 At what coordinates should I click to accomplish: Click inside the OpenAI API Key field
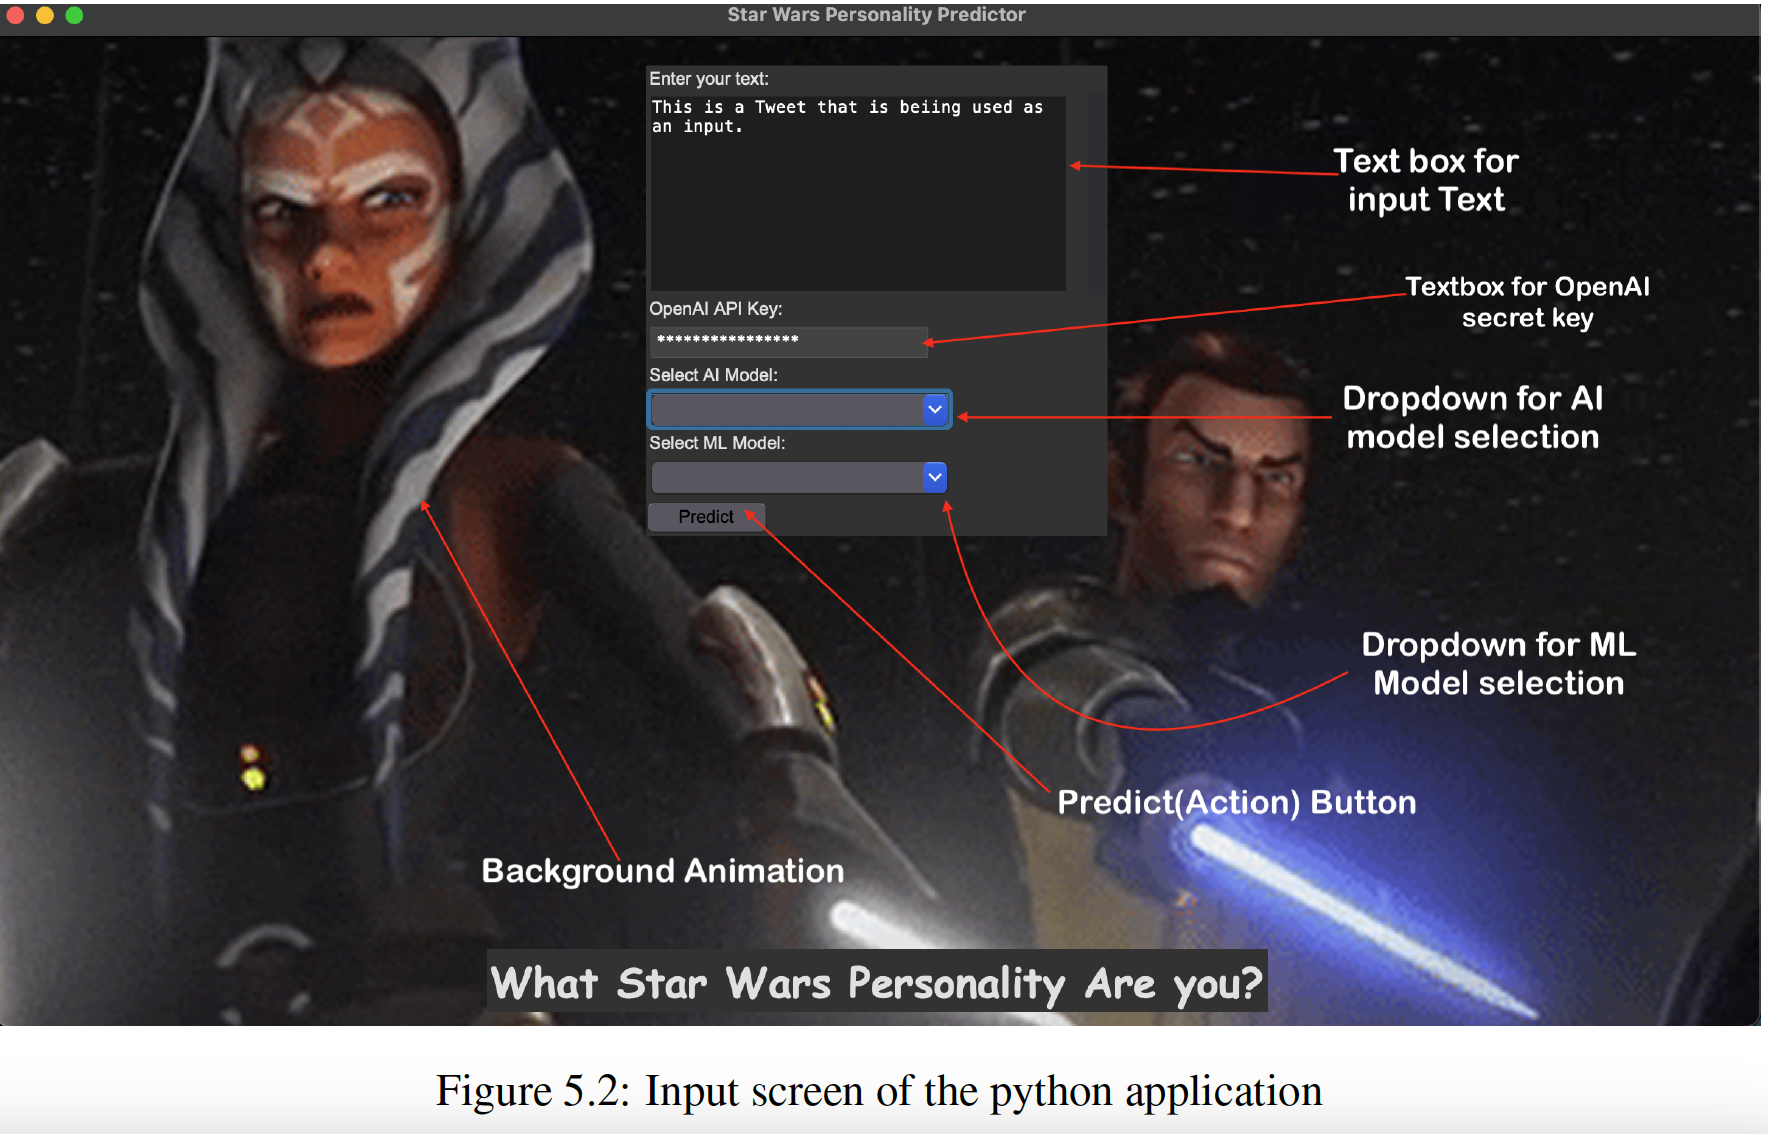(x=788, y=341)
